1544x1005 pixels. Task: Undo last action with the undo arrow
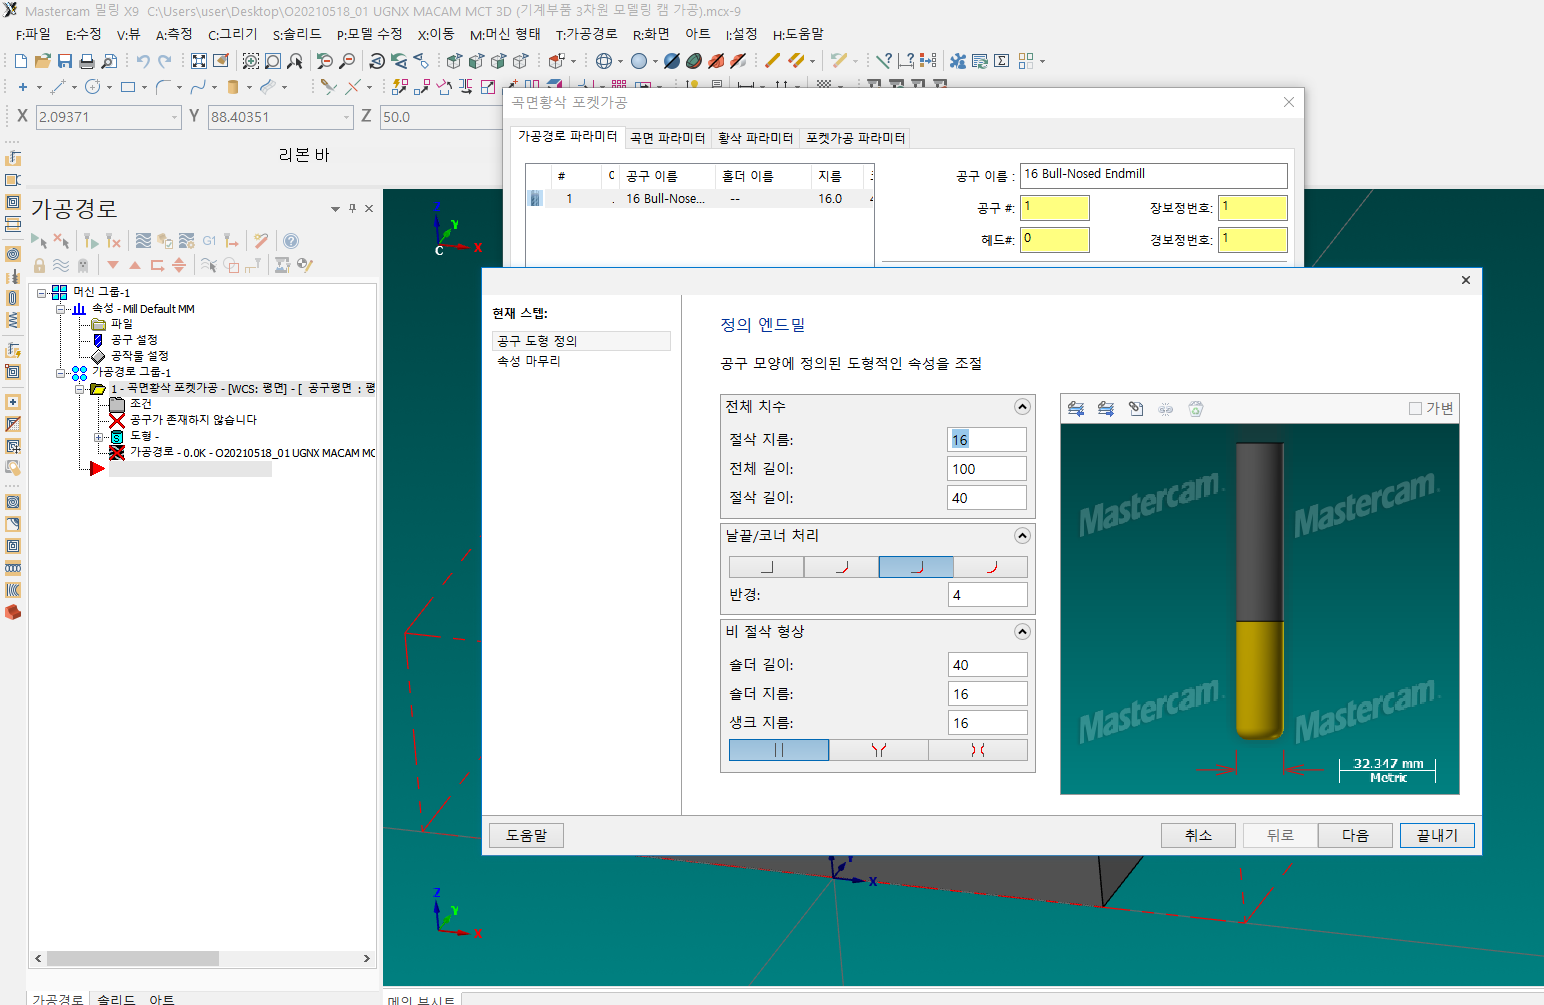click(x=143, y=61)
